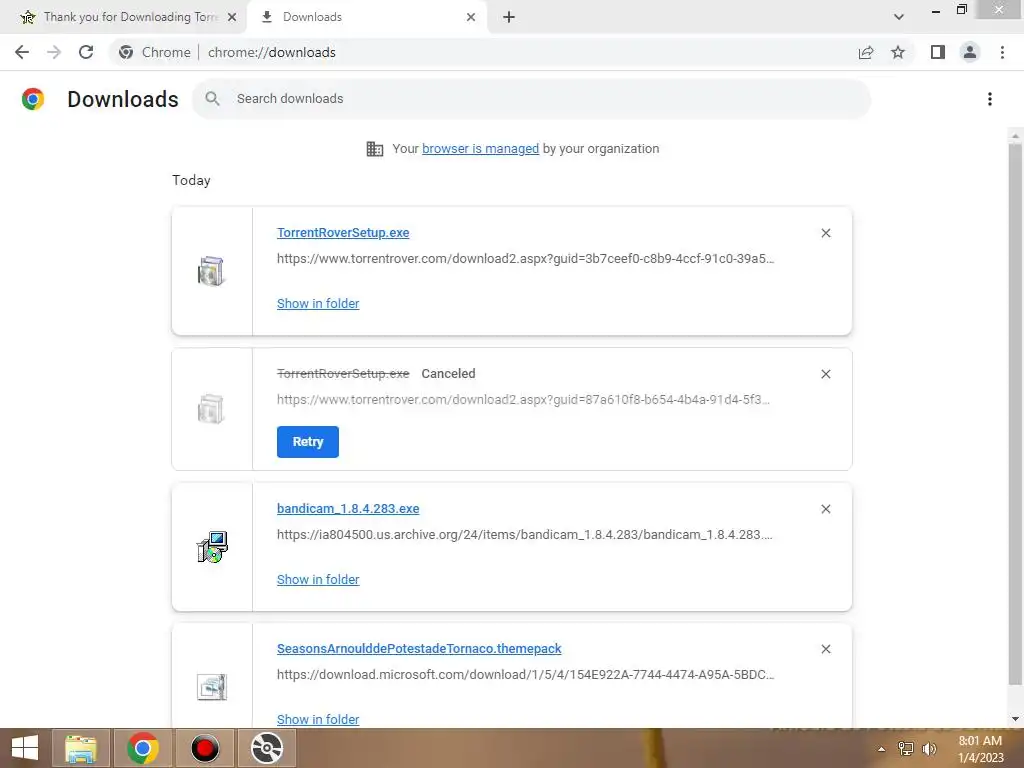The height and width of the screenshot is (768, 1024).
Task: Remove bandicam_1.8.4.283.exe from list
Action: coord(826,509)
